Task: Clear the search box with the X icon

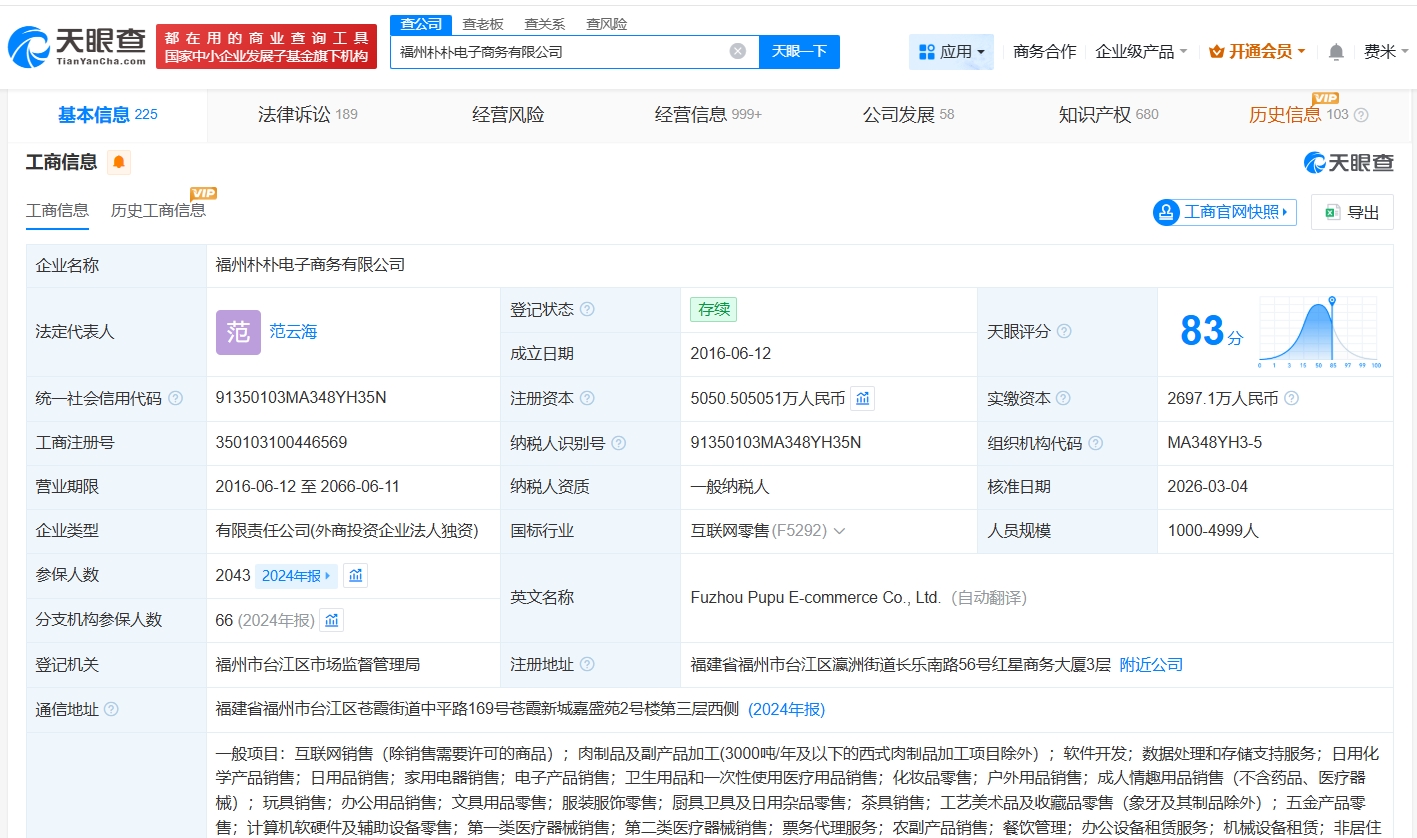Action: 737,51
